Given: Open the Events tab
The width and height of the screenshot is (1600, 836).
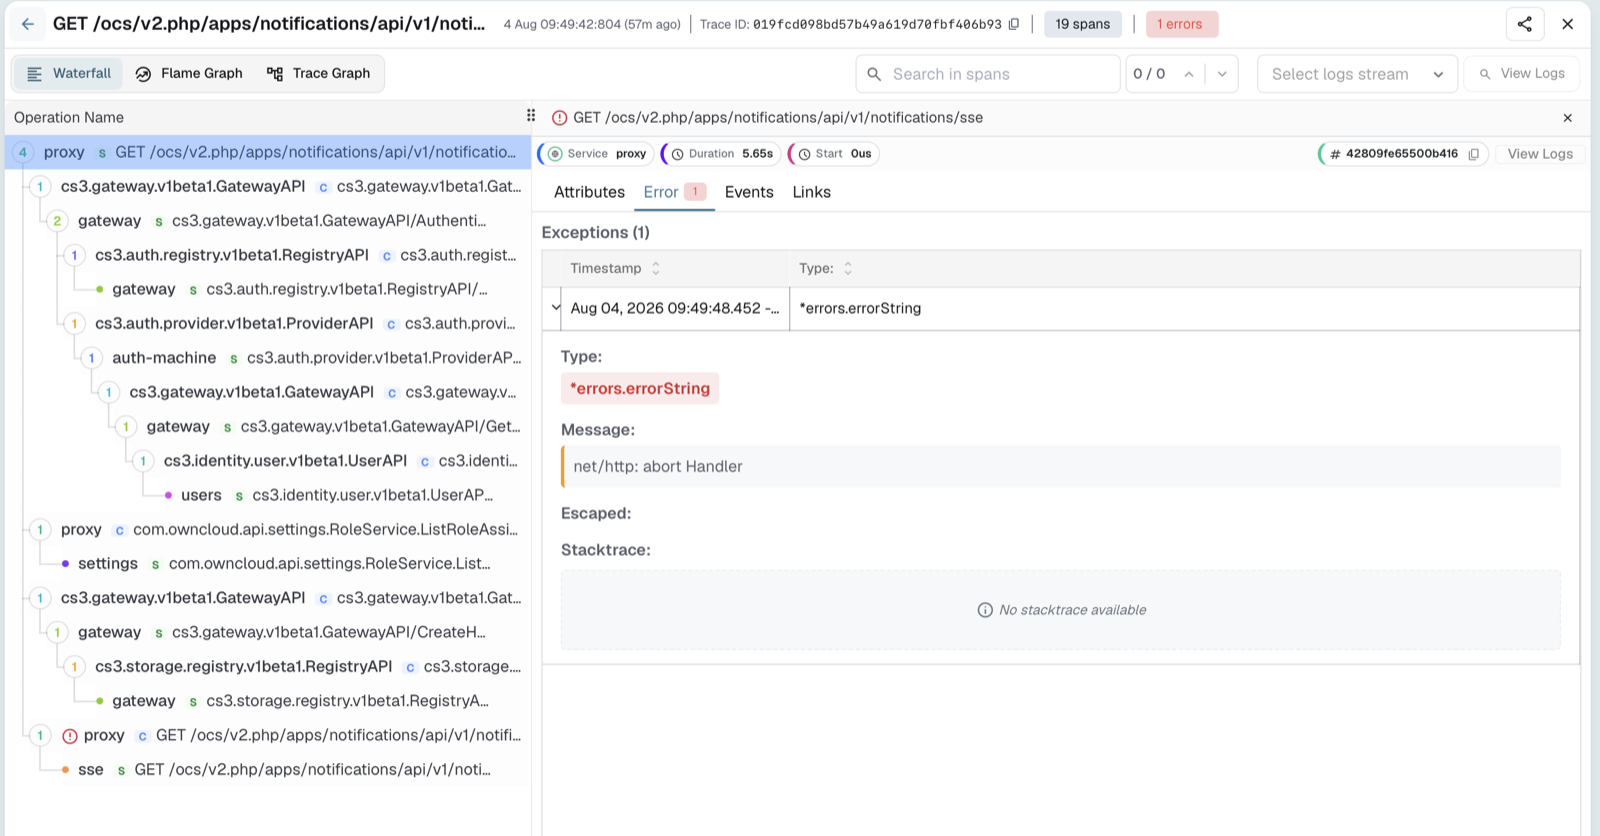Looking at the screenshot, I should tap(749, 192).
